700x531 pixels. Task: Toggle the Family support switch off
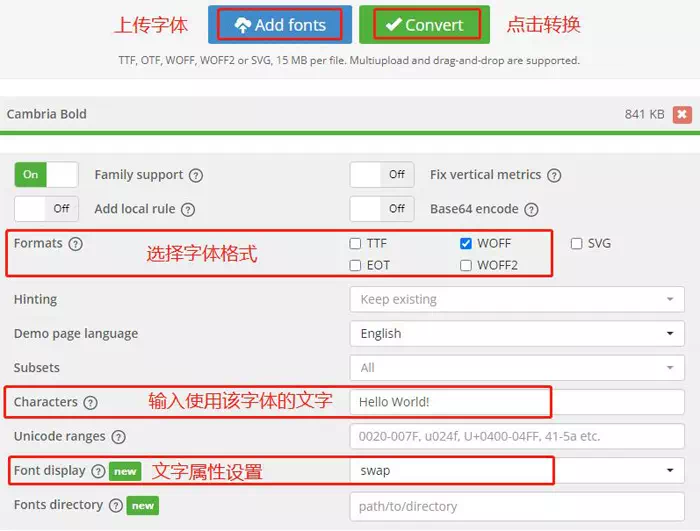click(x=46, y=175)
